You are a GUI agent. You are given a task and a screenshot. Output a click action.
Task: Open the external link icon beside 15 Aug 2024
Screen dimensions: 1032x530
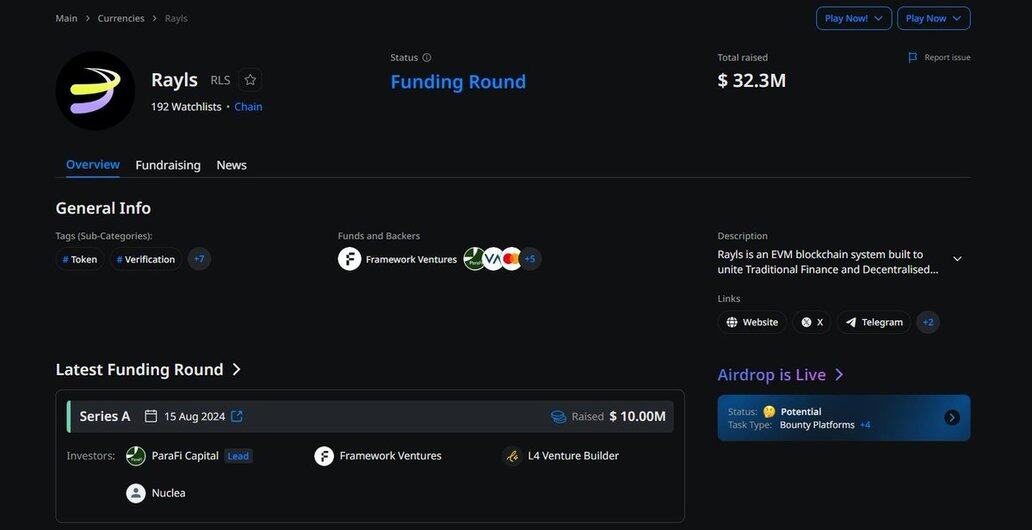coord(237,416)
